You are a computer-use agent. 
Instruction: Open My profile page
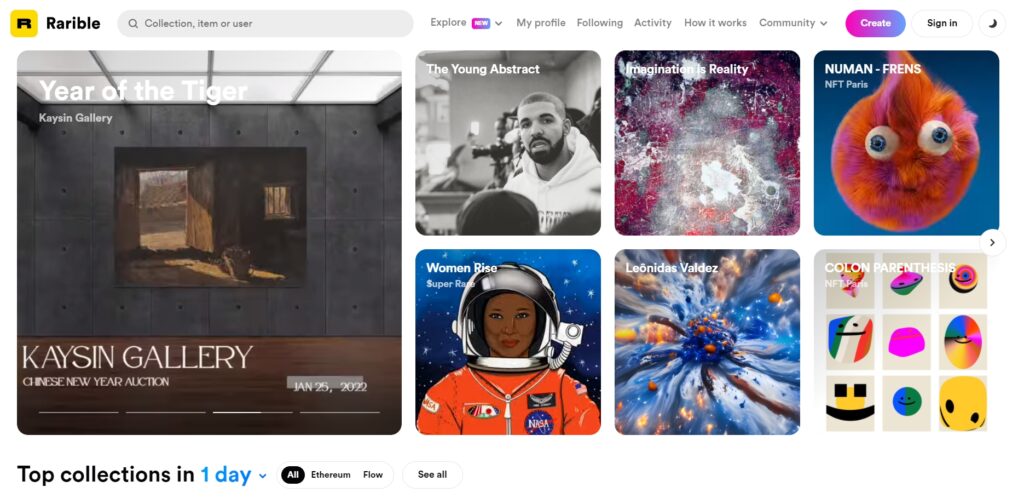[x=540, y=23]
